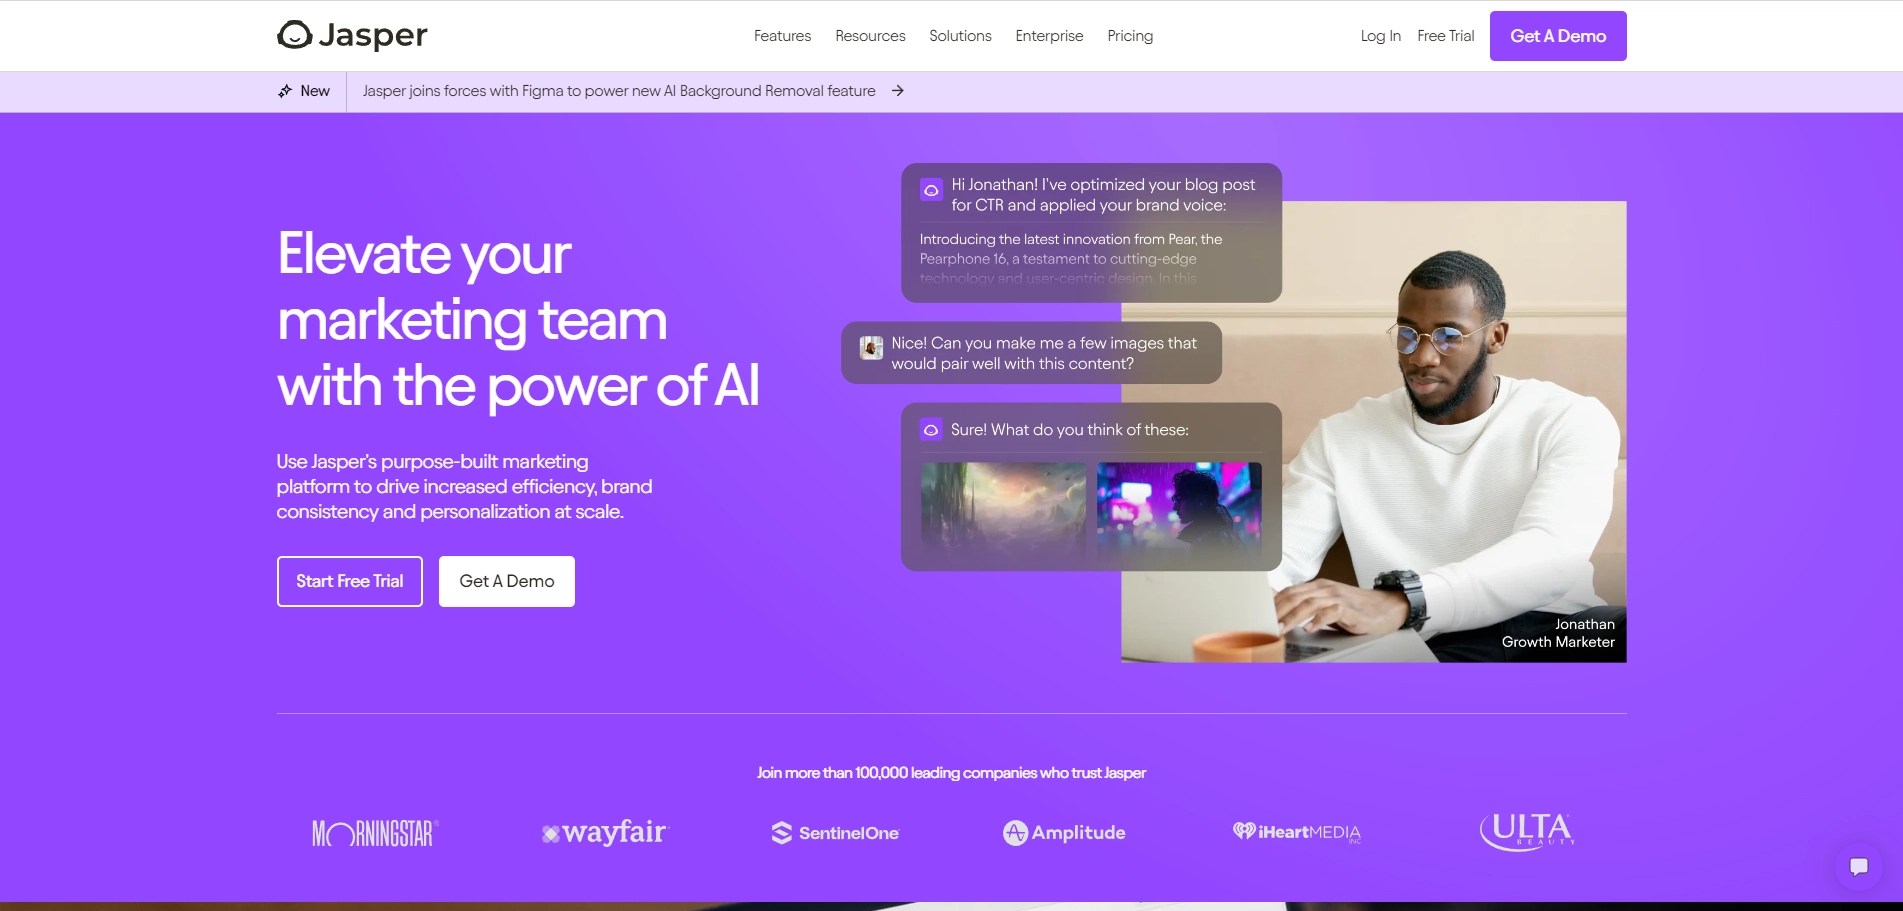Click the Ulta Beauty logo
Screen dimensions: 1903x911
coord(1527,831)
